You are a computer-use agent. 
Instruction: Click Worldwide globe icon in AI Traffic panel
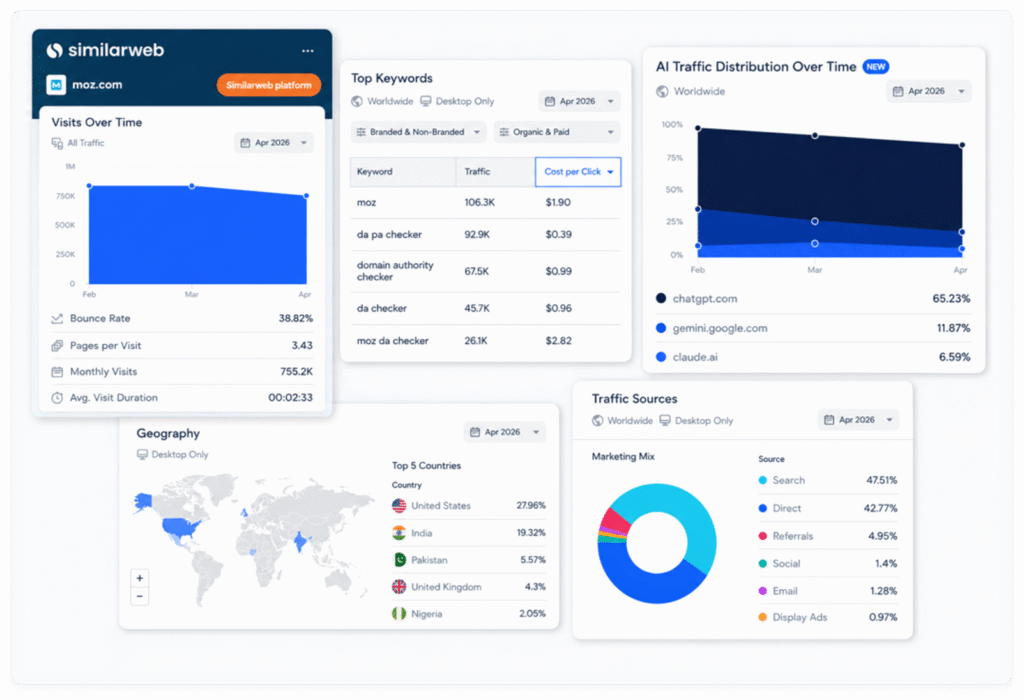point(662,91)
